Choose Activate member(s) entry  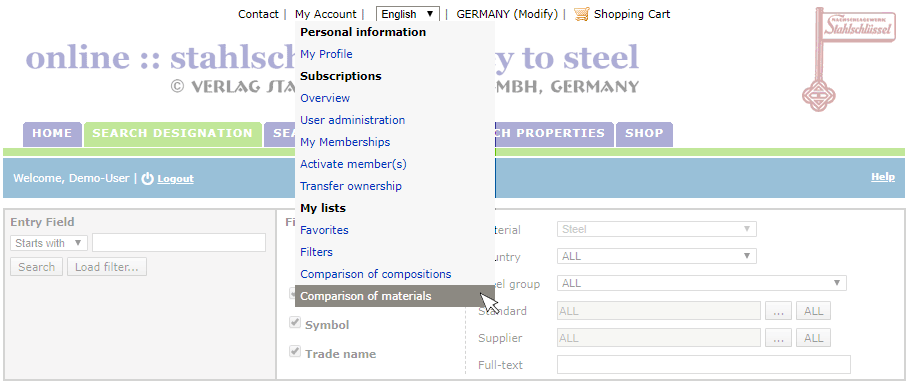pos(353,164)
